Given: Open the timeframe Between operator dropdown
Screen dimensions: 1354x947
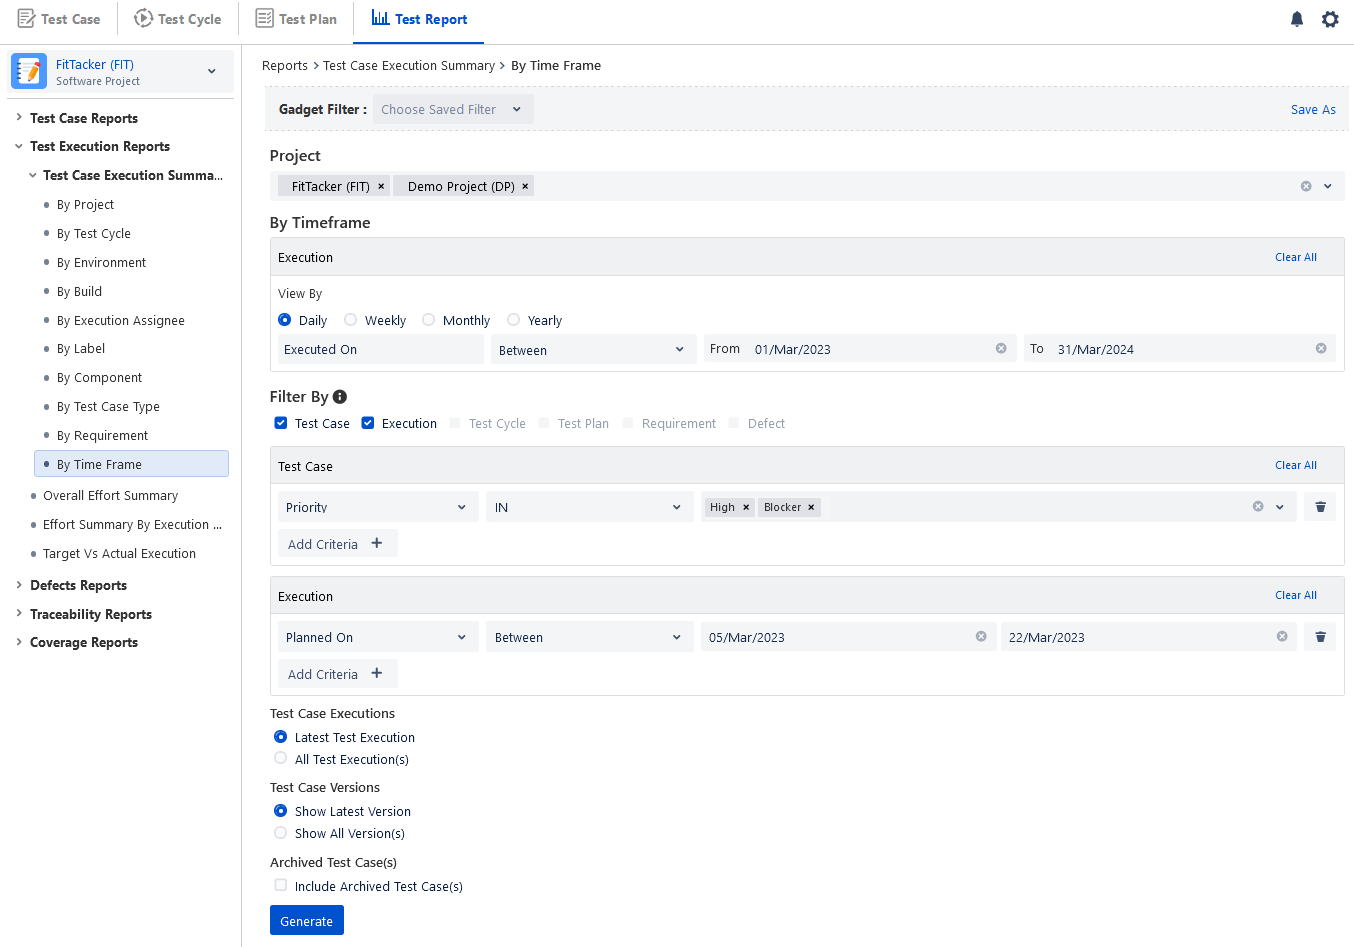Looking at the screenshot, I should pyautogui.click(x=594, y=349).
